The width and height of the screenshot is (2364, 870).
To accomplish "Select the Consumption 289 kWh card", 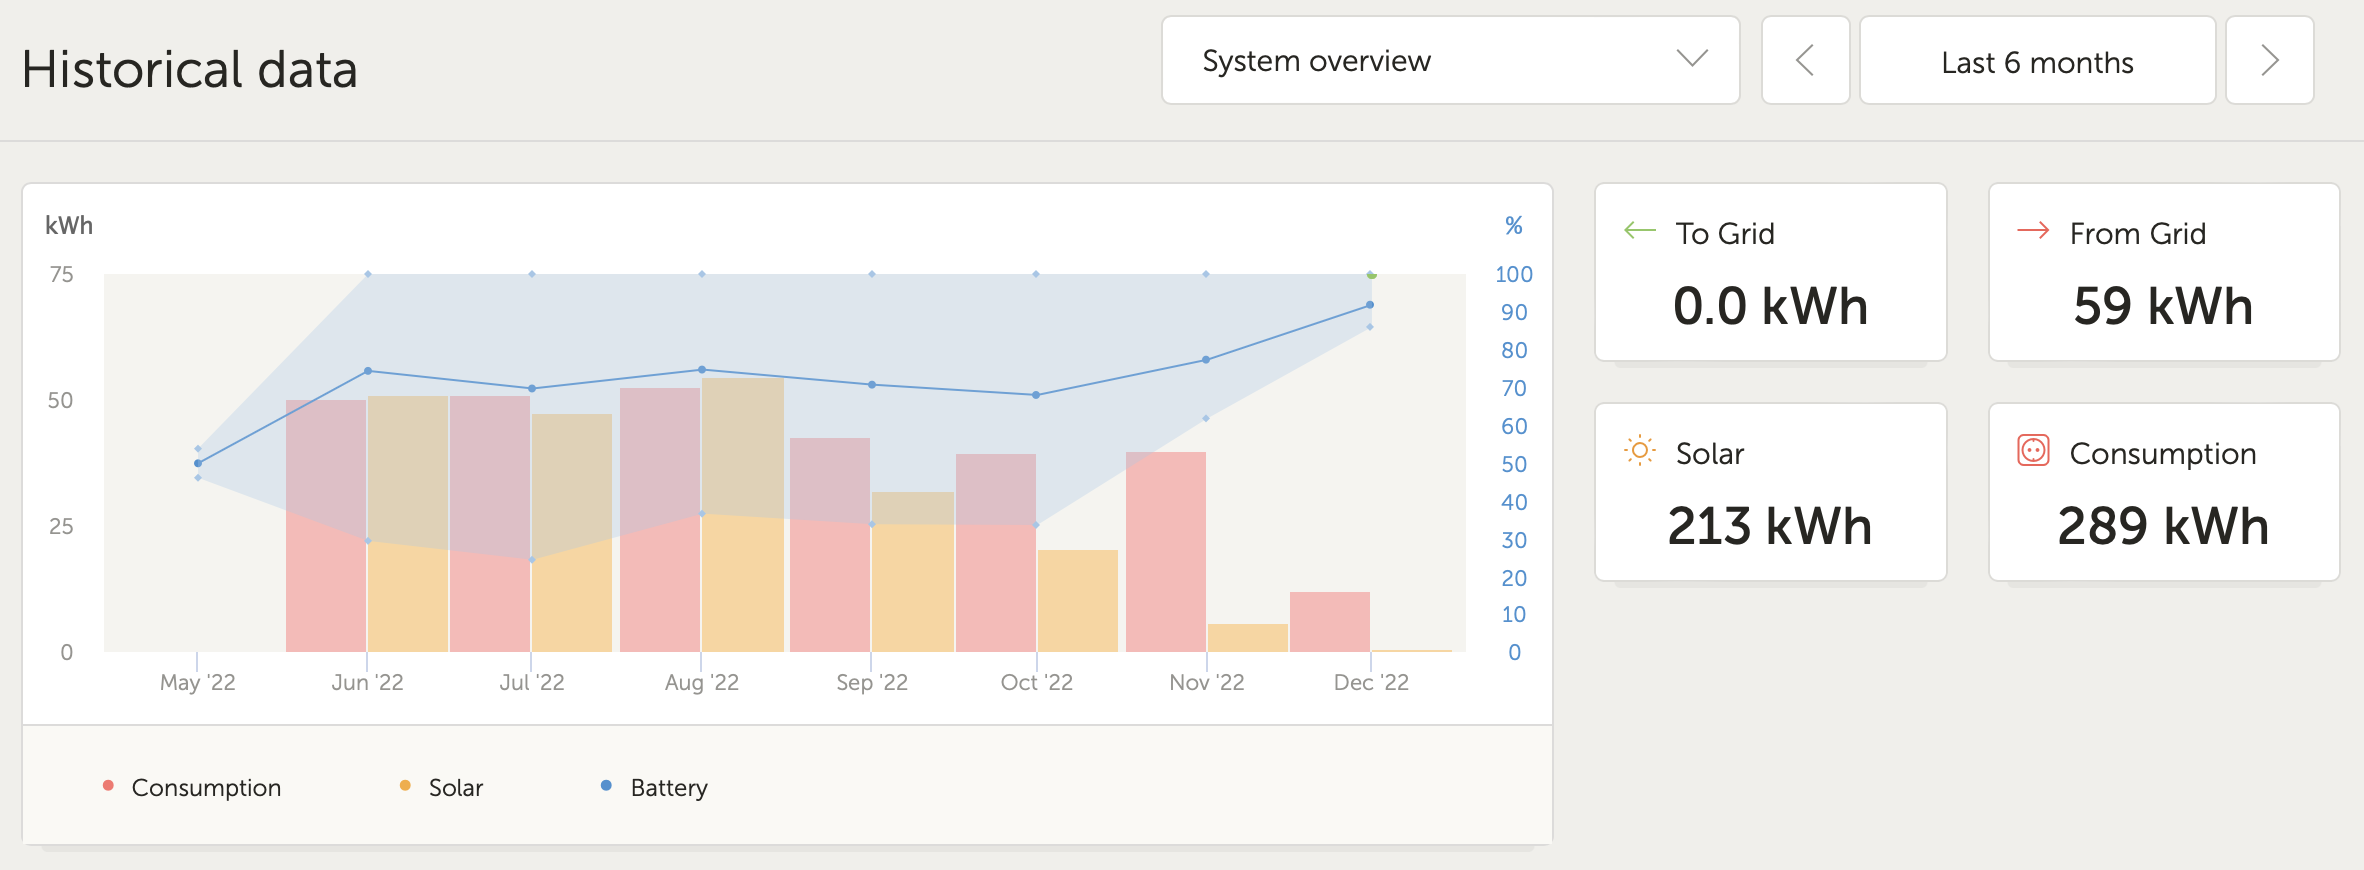I will click(x=2164, y=492).
